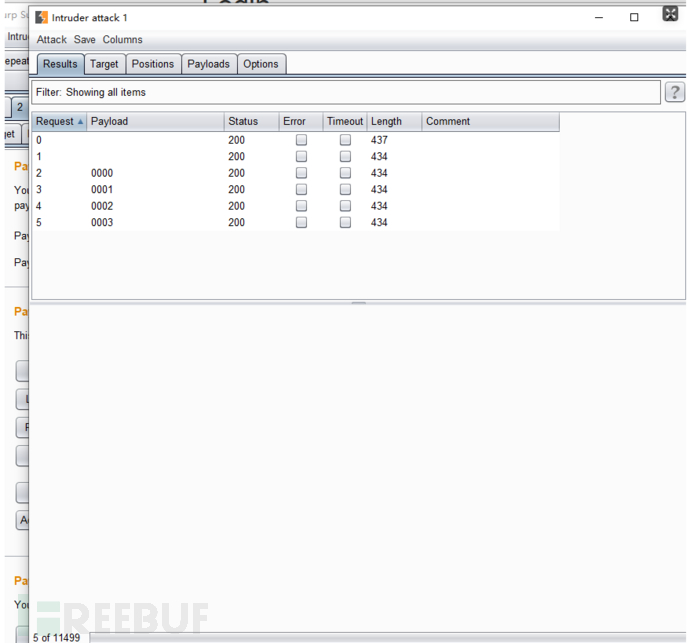This screenshot has height=643, width=690.
Task: Open the Save menu
Action: tap(85, 40)
